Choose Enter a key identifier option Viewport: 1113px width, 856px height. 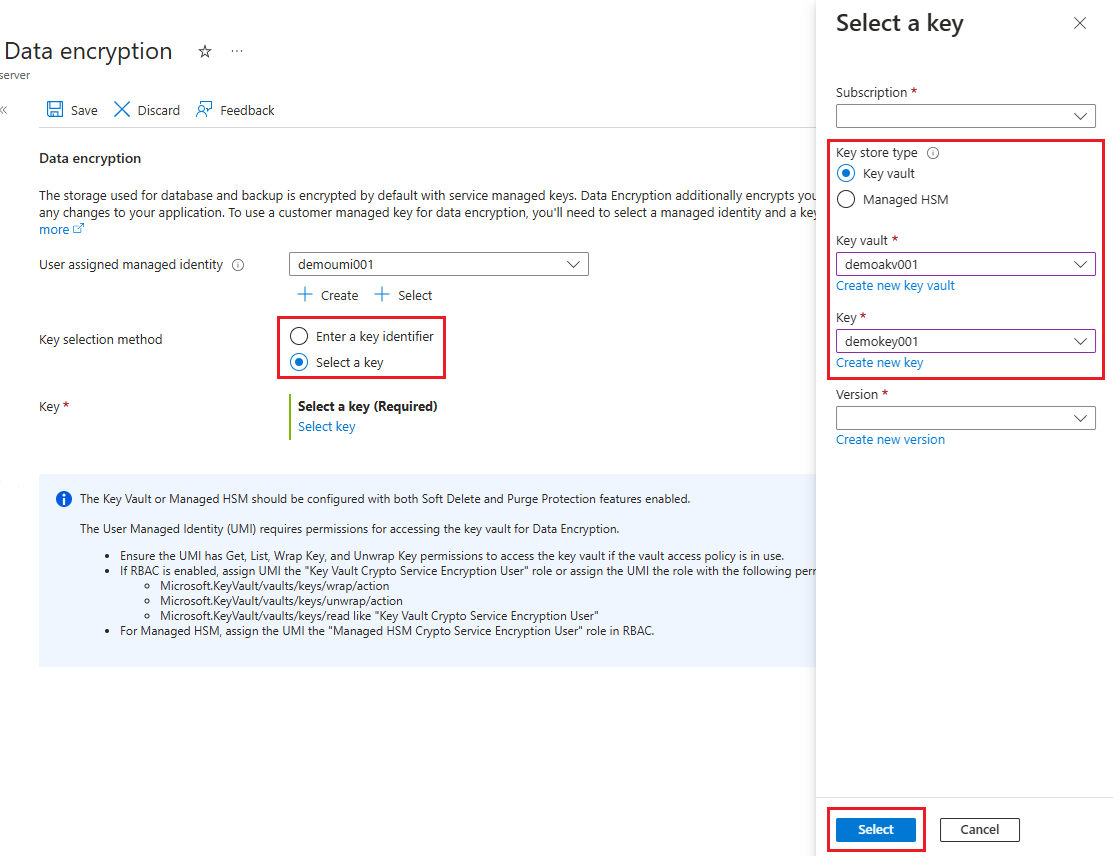(299, 337)
